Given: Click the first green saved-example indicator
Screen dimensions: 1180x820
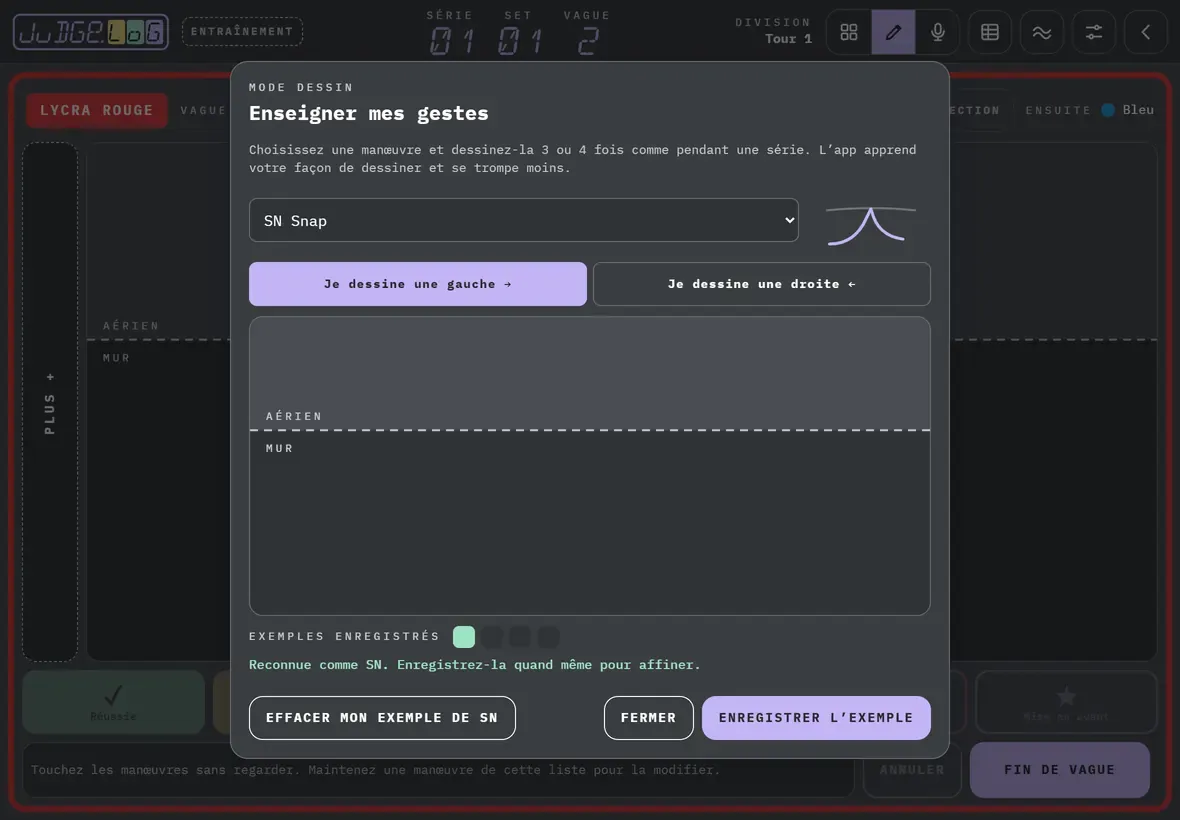Looking at the screenshot, I should tap(464, 636).
